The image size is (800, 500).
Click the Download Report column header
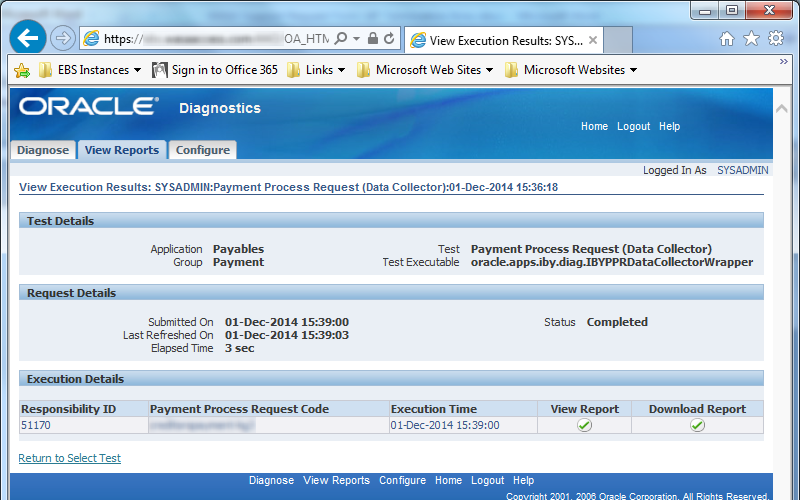click(697, 409)
